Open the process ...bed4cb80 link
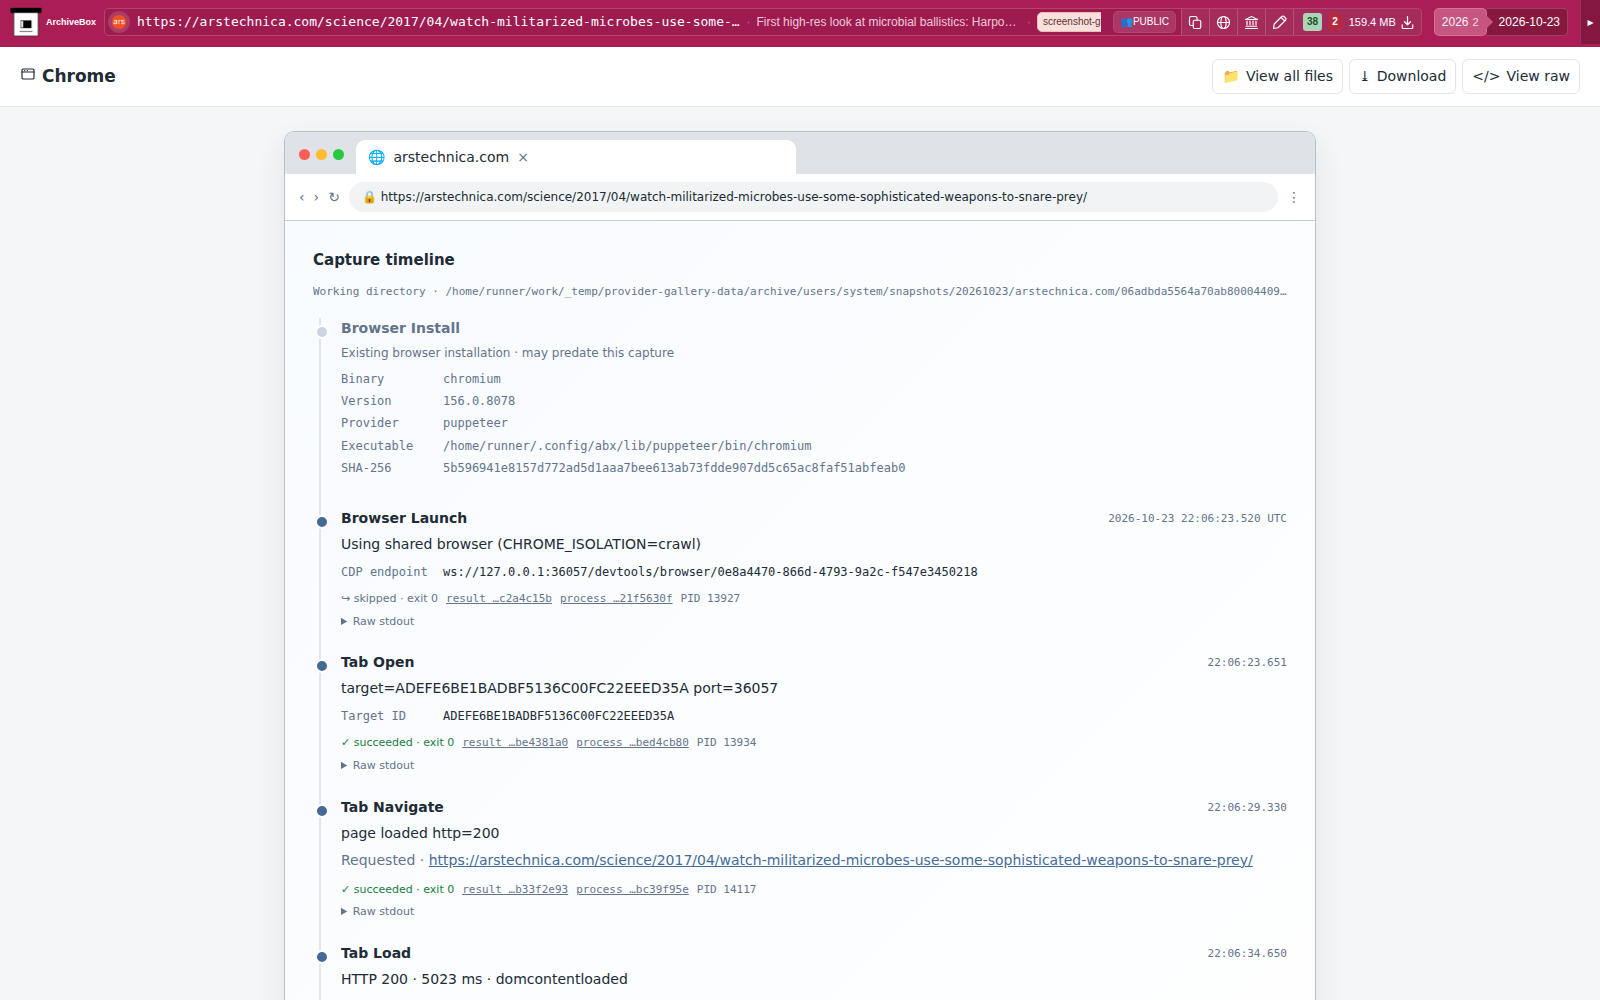1600x1000 pixels. click(632, 743)
